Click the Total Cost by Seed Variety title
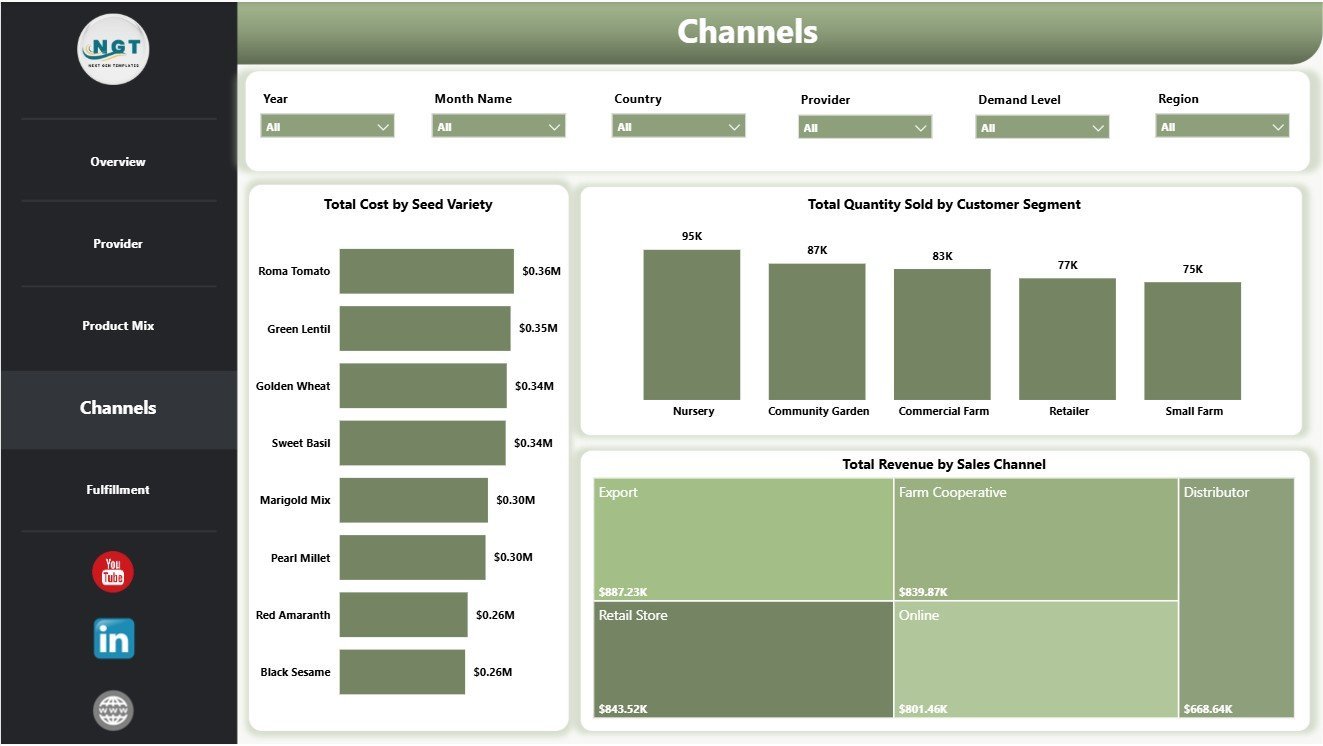This screenshot has width=1323, height=746. (408, 204)
